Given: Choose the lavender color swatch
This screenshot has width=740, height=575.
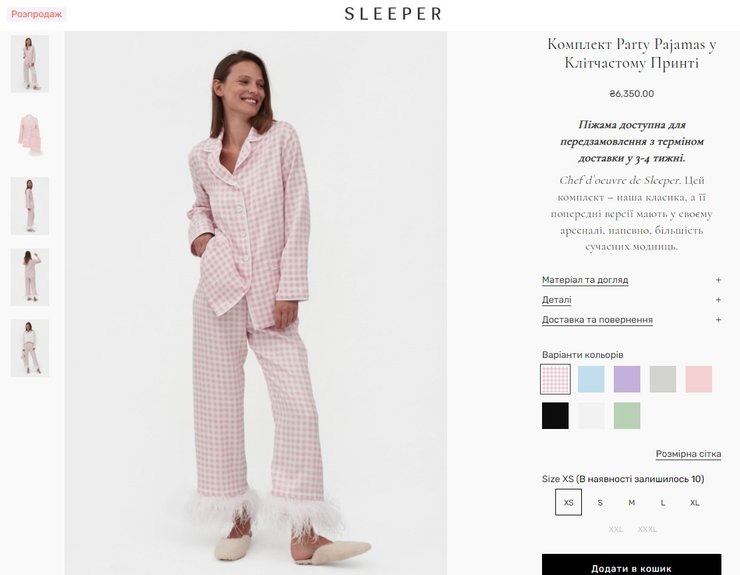Looking at the screenshot, I should tap(627, 379).
